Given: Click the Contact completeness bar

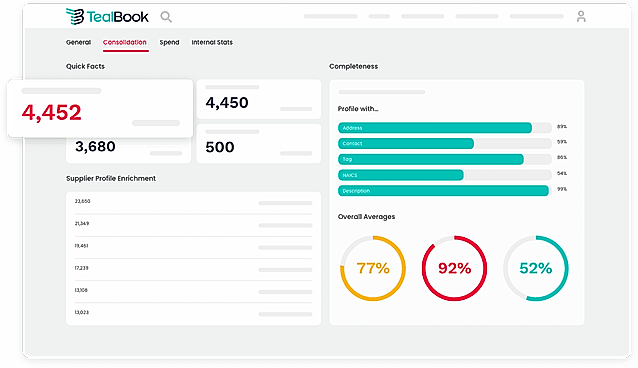Looking at the screenshot, I should tap(445, 143).
